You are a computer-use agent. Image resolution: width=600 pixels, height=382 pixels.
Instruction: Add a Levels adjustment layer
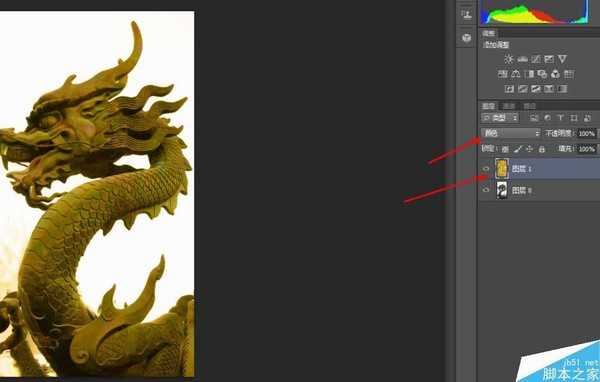coord(522,59)
